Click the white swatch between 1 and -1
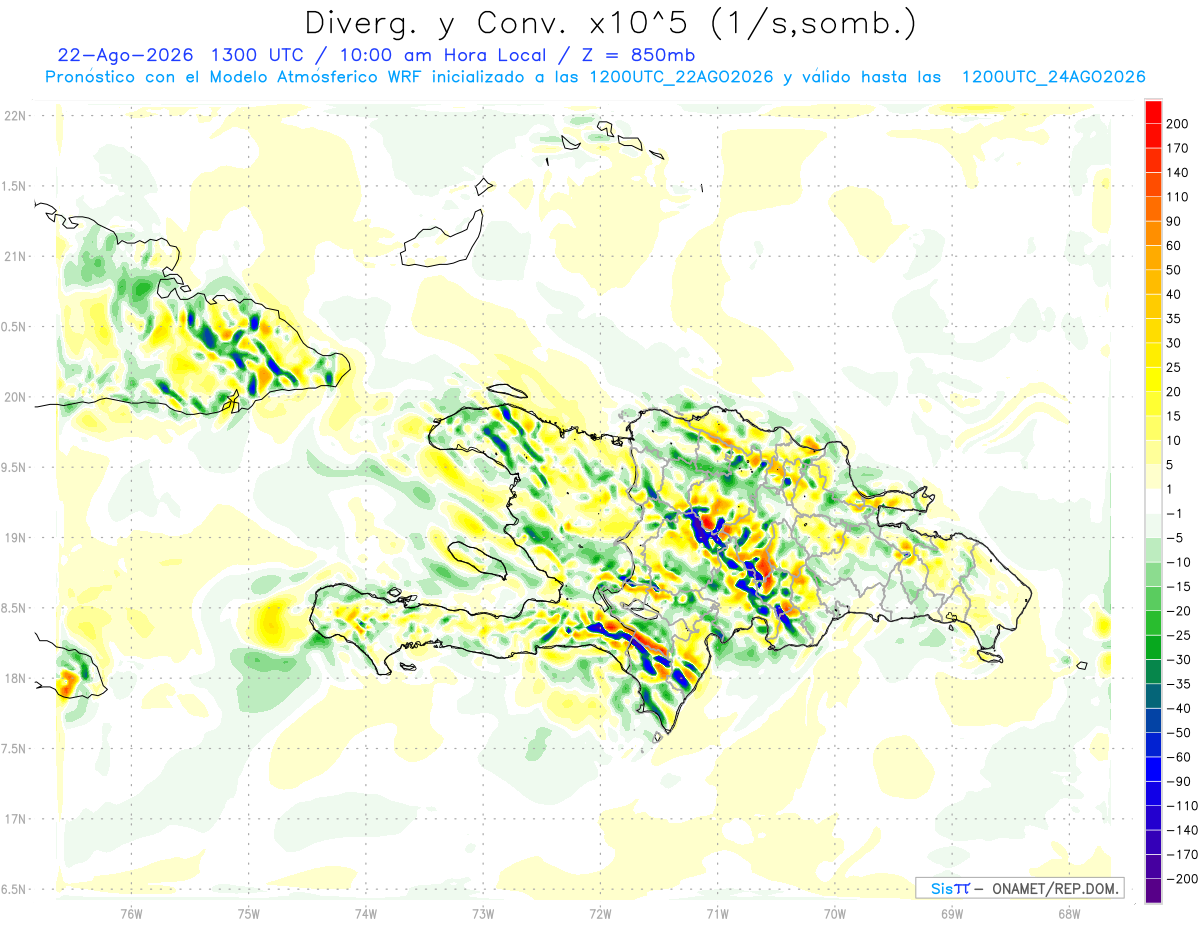 pyautogui.click(x=1153, y=501)
